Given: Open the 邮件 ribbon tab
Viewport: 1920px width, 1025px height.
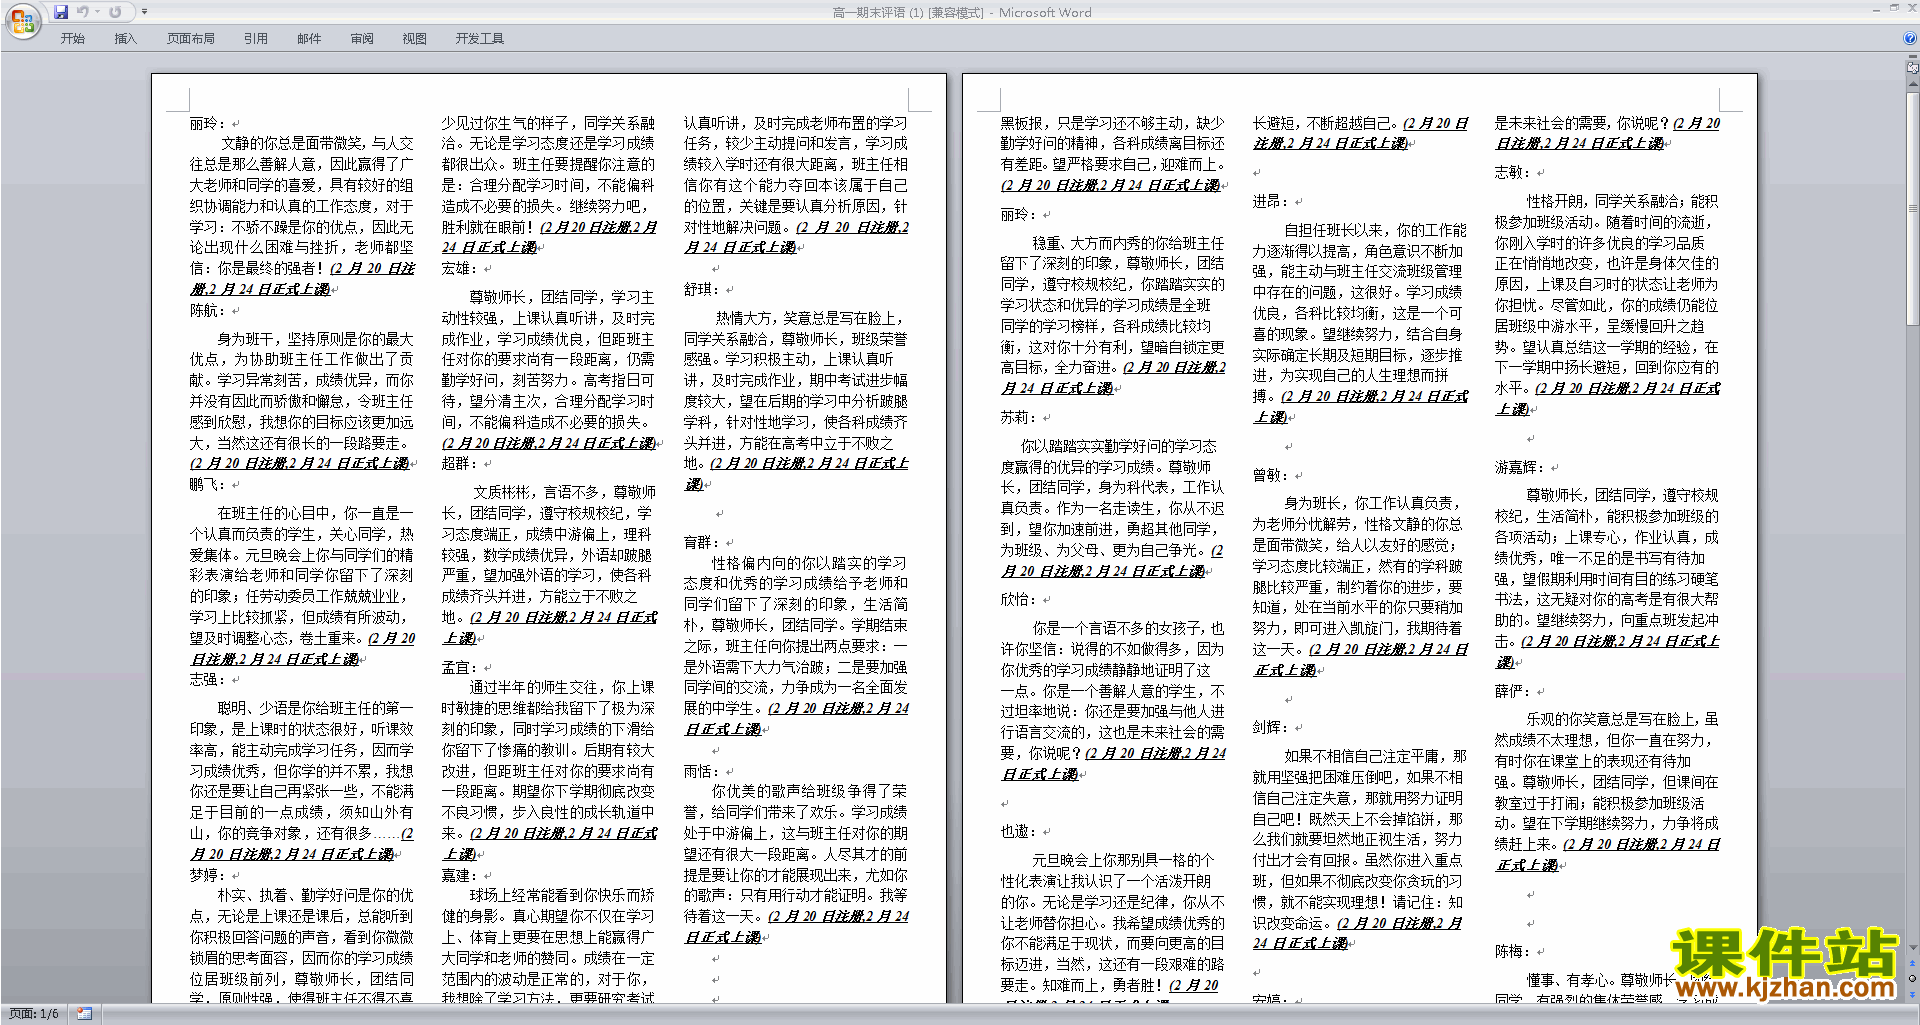Looking at the screenshot, I should pos(309,38).
